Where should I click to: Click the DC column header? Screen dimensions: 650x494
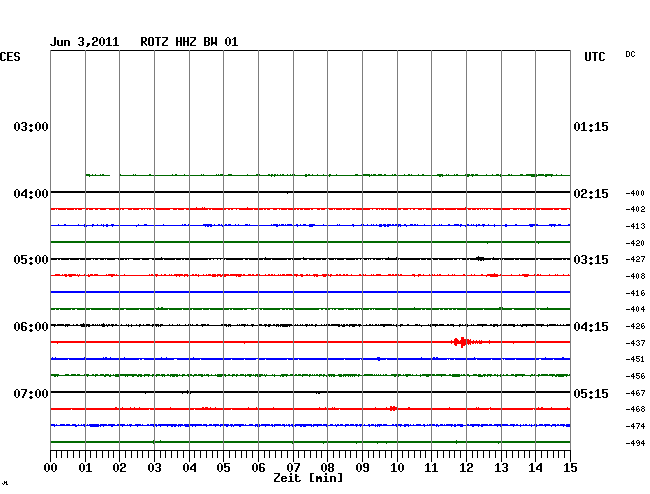click(630, 54)
